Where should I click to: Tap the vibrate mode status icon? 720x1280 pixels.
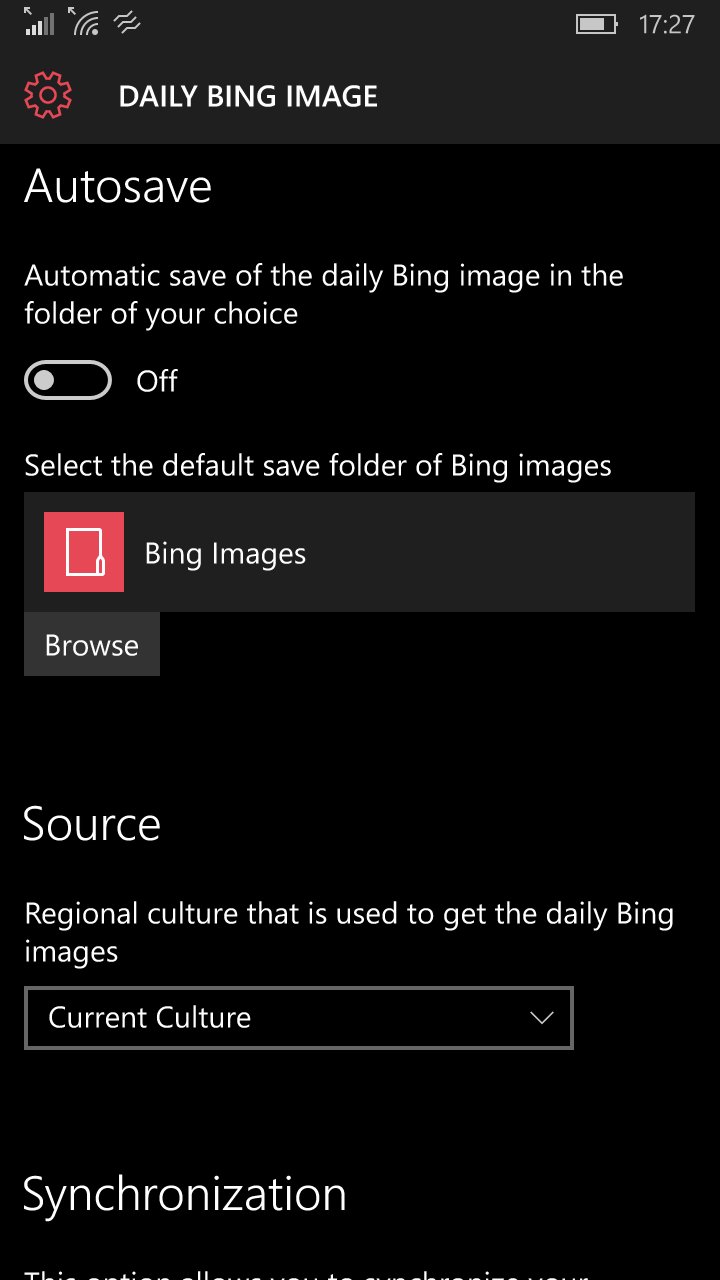pyautogui.click(x=127, y=23)
